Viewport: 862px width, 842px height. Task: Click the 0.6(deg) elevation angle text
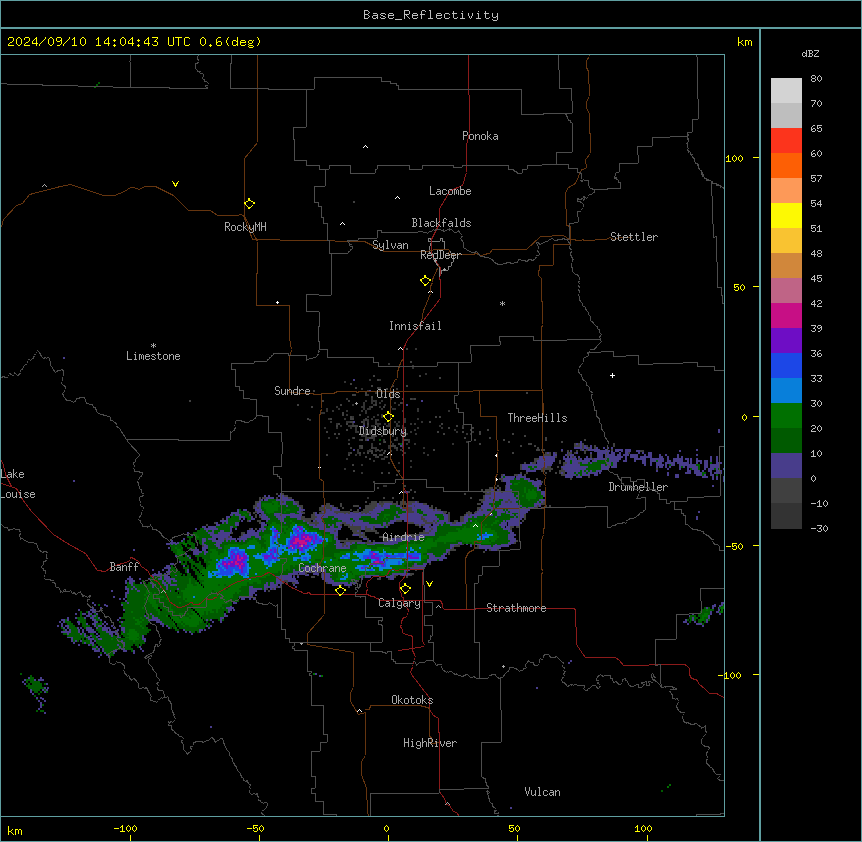click(x=230, y=42)
